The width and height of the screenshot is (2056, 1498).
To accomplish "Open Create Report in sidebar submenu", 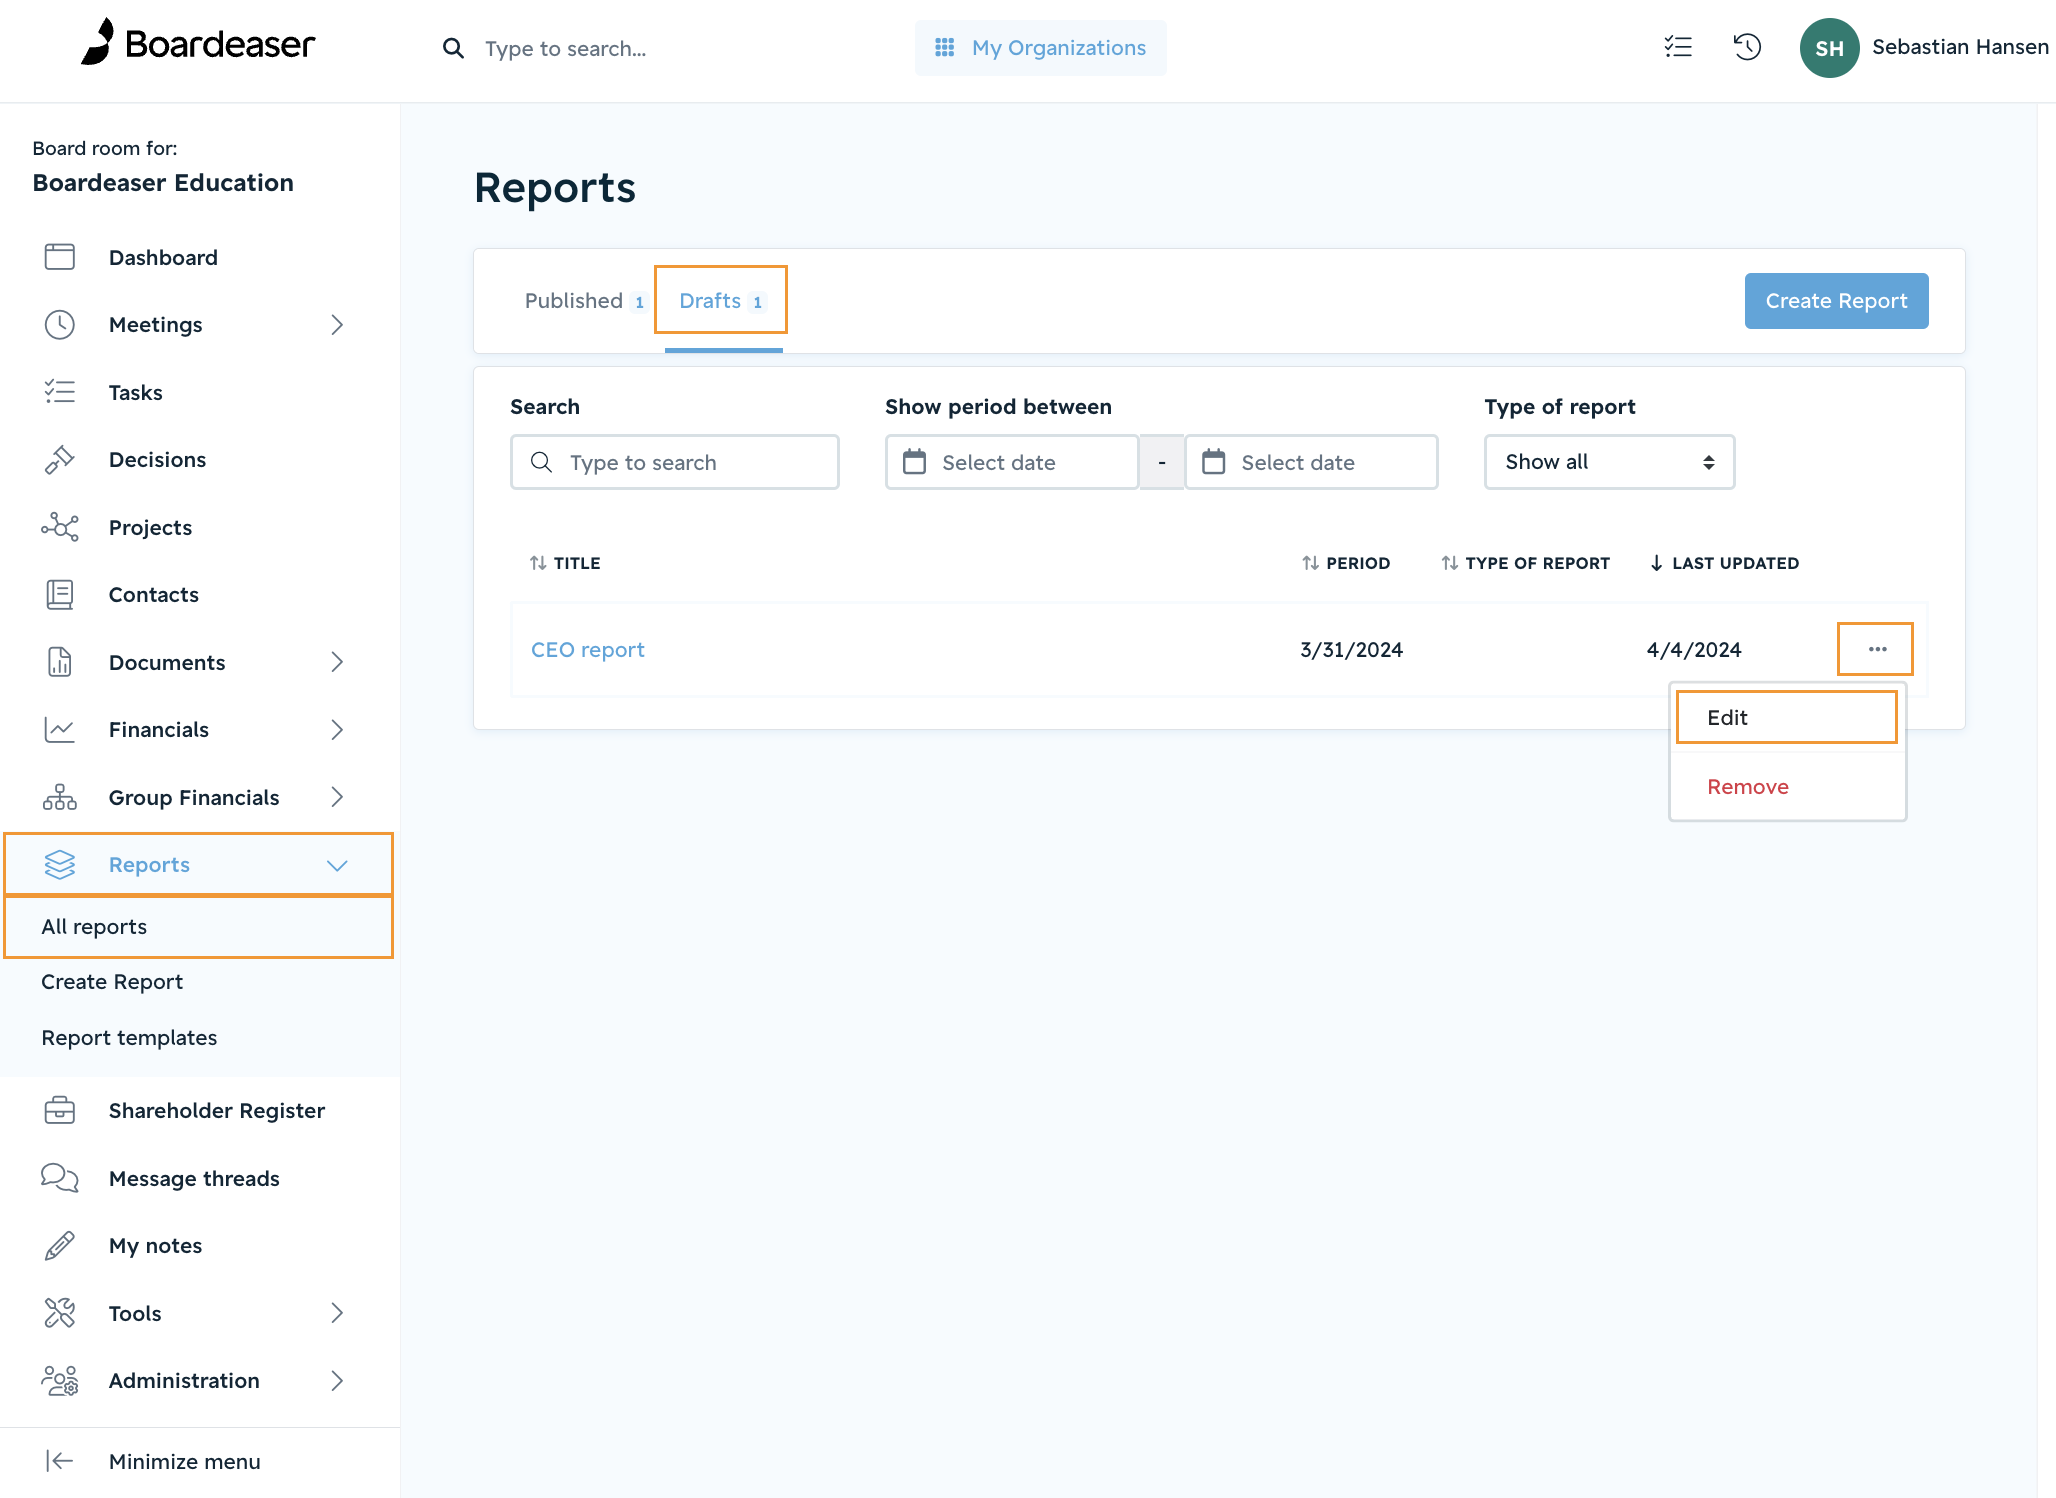I will (112, 982).
